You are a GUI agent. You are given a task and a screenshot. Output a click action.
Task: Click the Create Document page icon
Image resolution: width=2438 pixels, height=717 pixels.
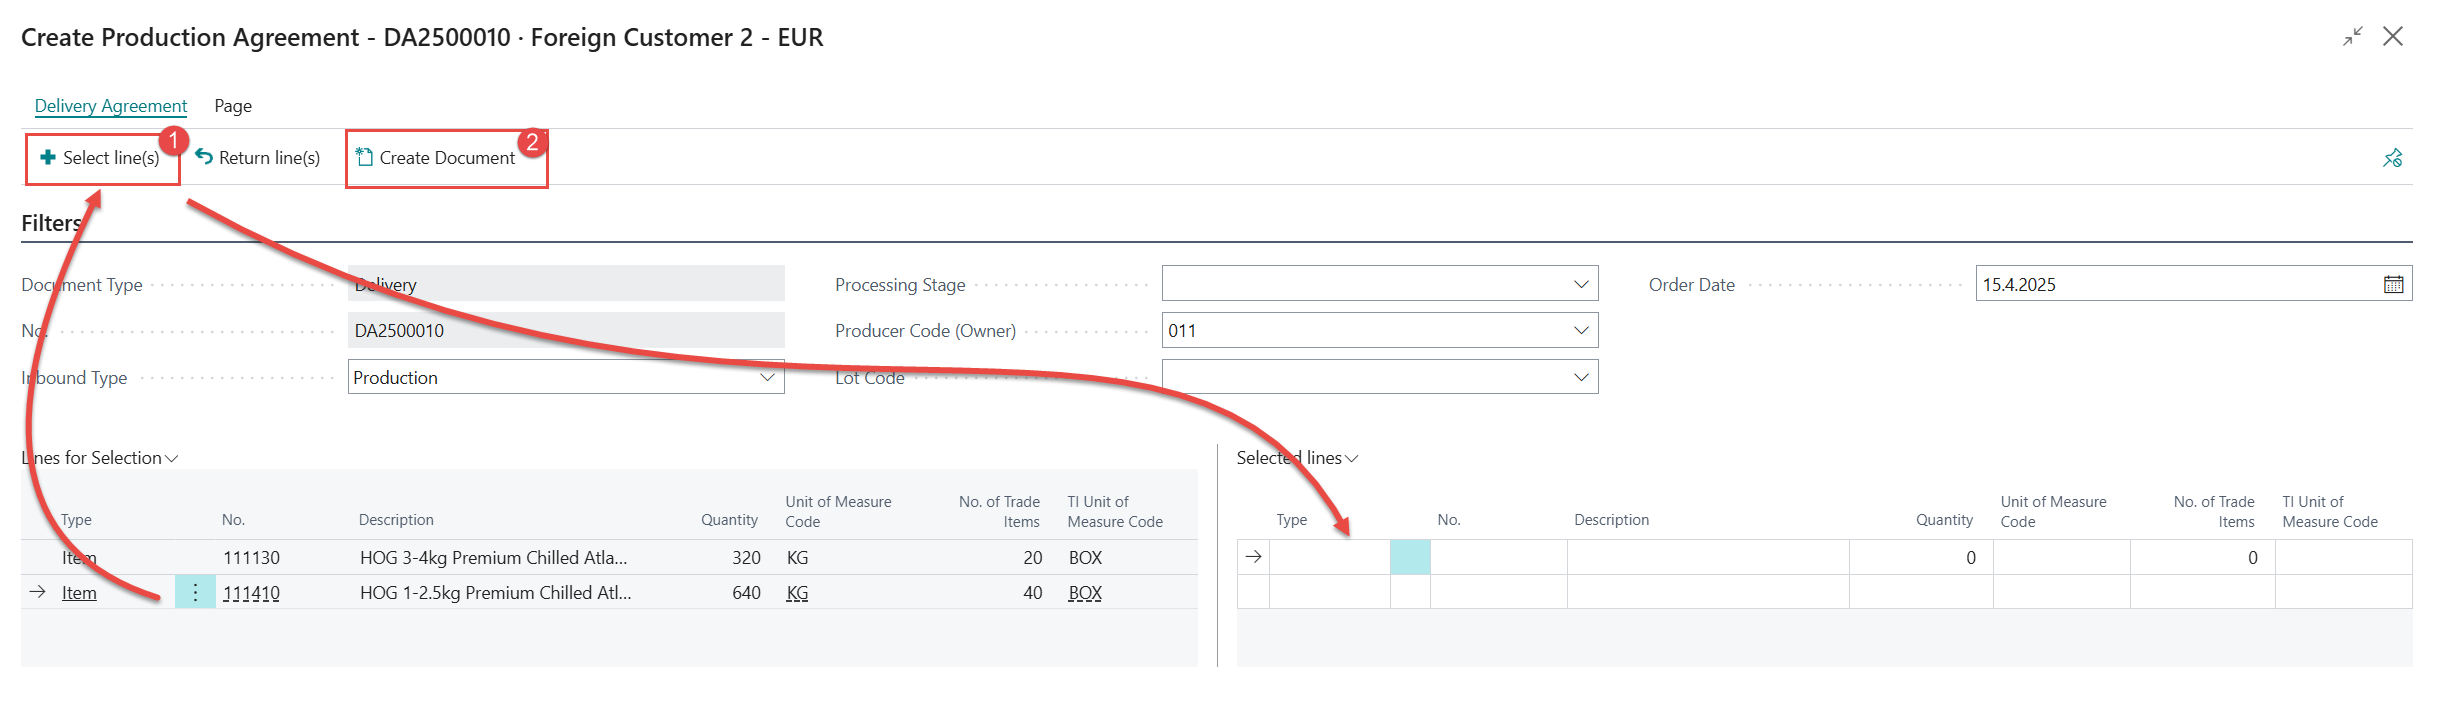(365, 158)
